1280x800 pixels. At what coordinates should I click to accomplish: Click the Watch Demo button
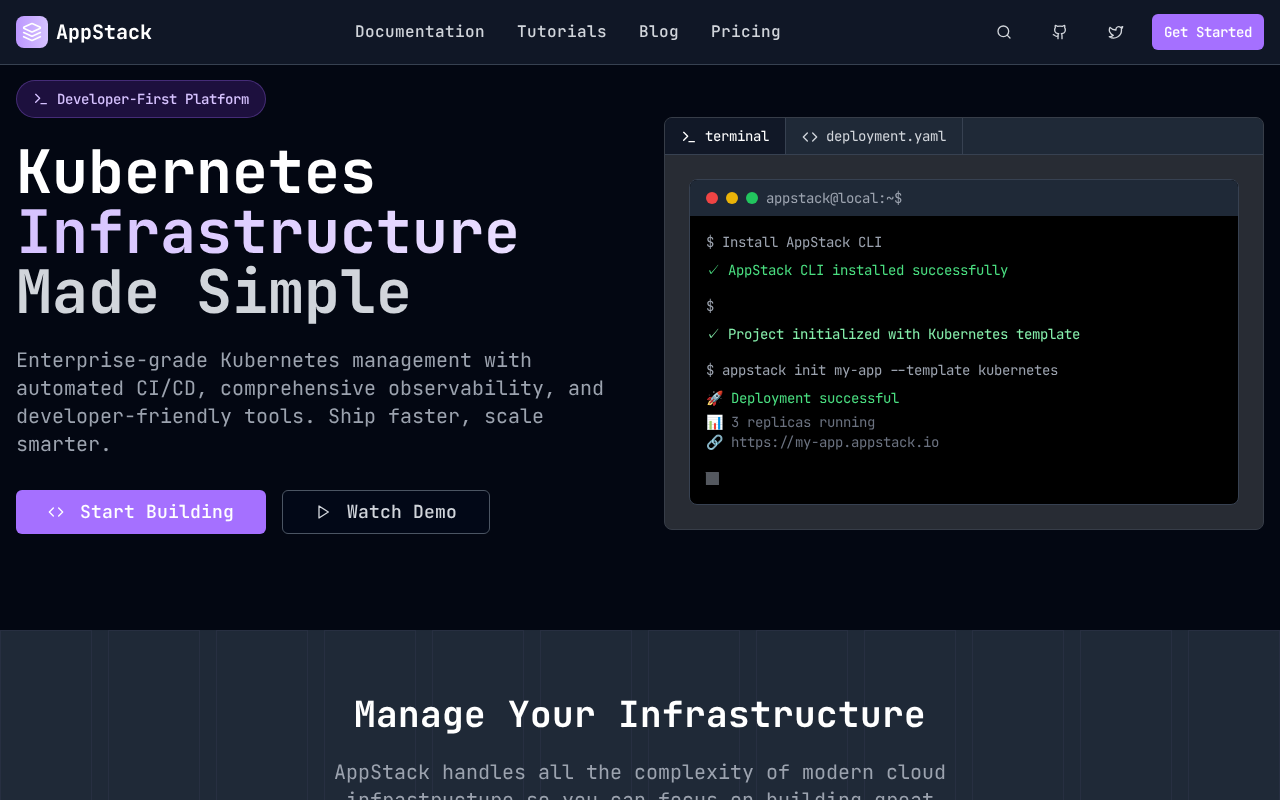coord(386,512)
